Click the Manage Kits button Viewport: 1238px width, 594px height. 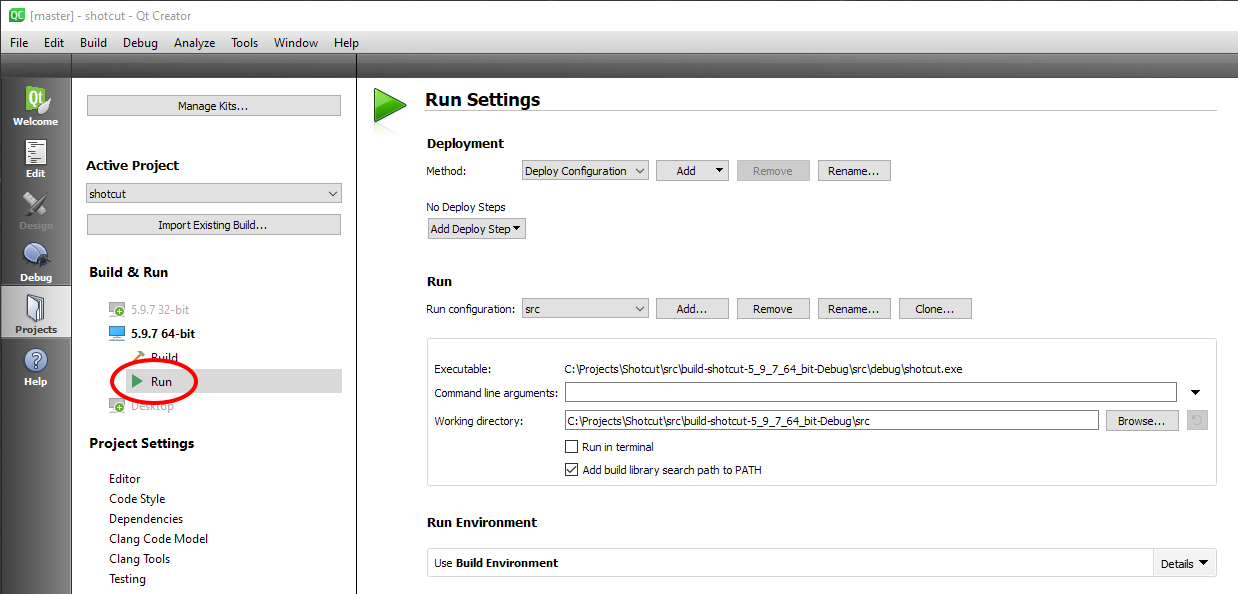pos(213,106)
